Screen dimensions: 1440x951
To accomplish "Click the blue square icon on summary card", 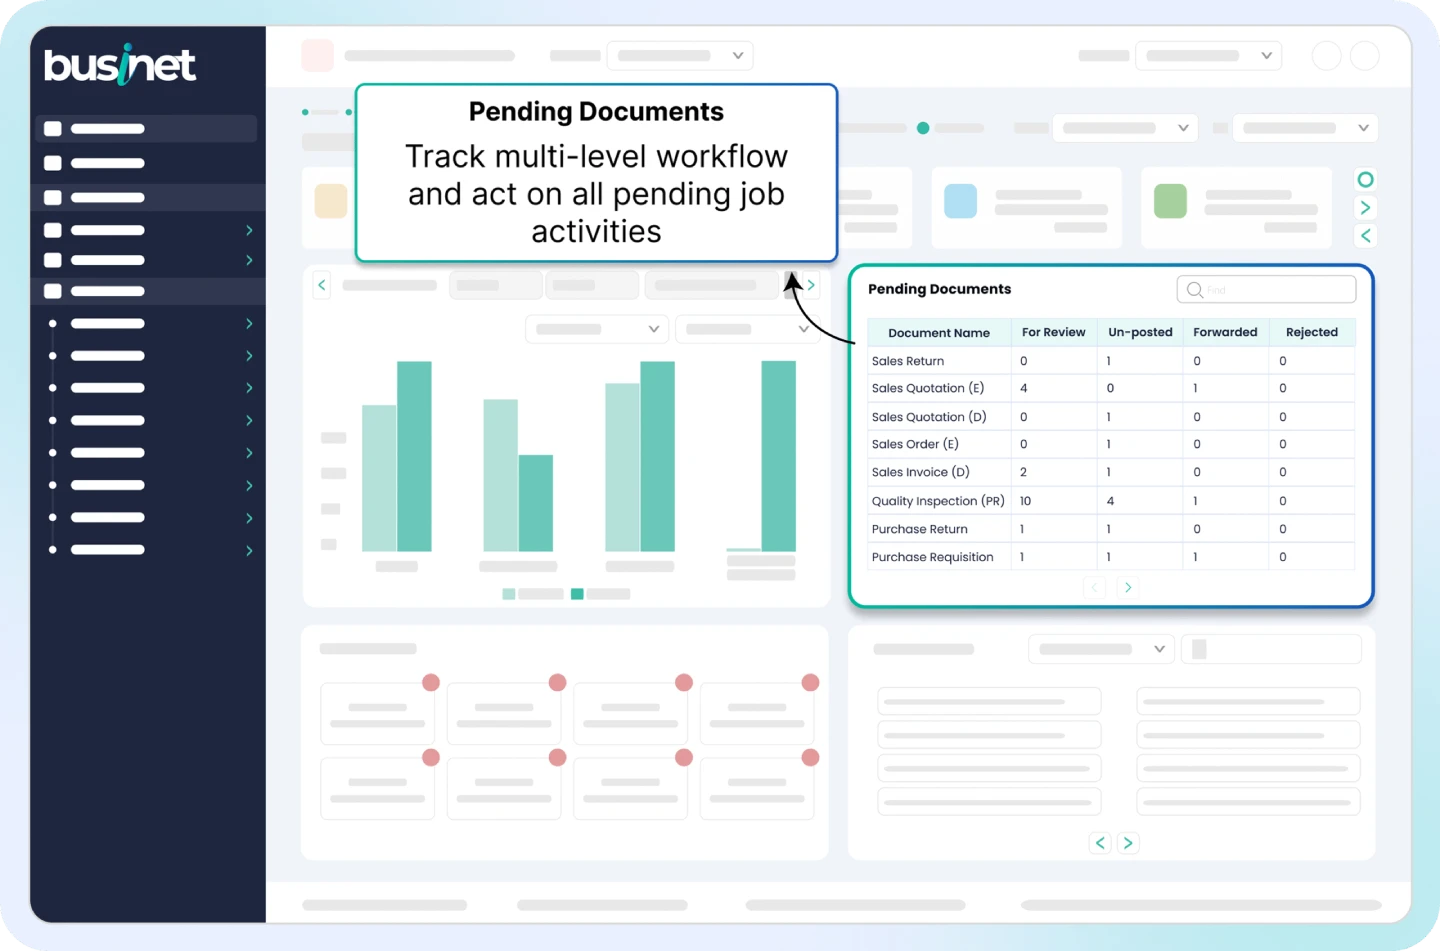I will [x=960, y=201].
